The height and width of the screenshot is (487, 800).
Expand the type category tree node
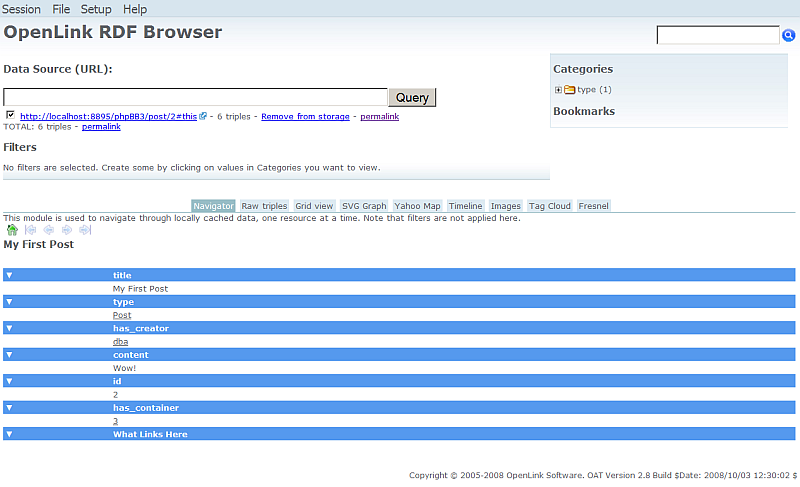click(558, 90)
